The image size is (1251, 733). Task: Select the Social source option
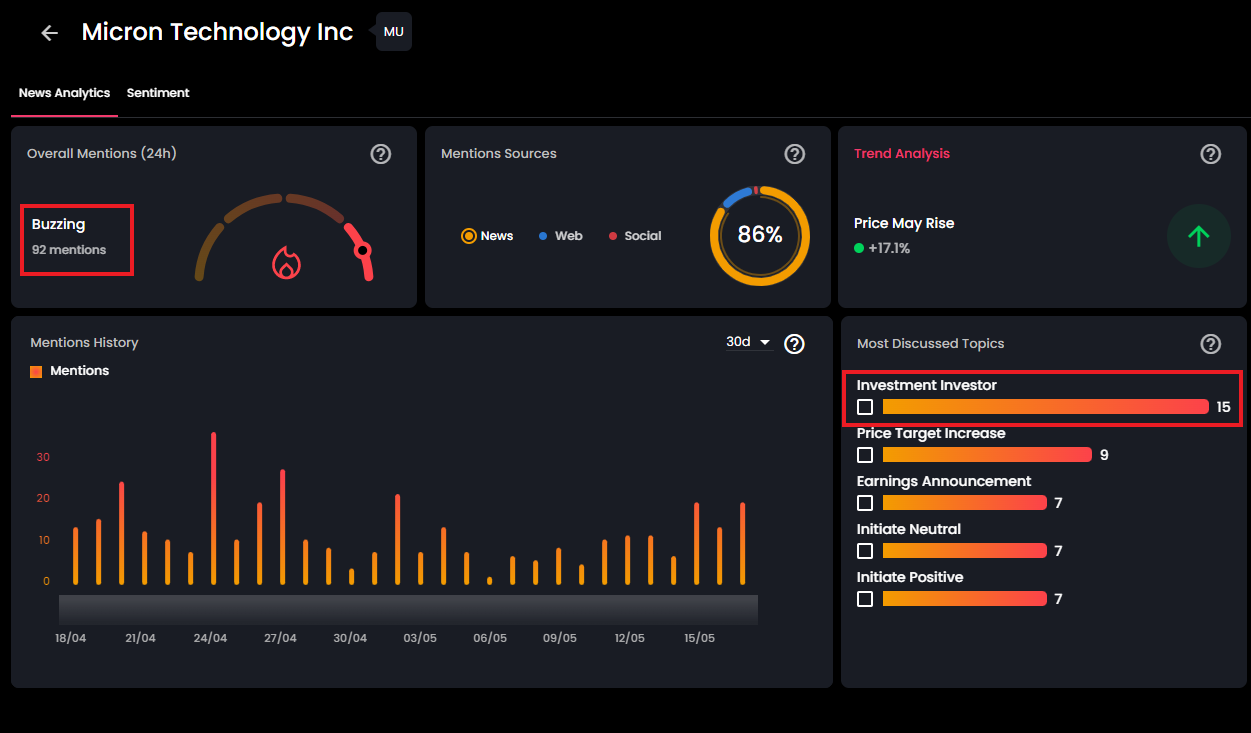635,236
